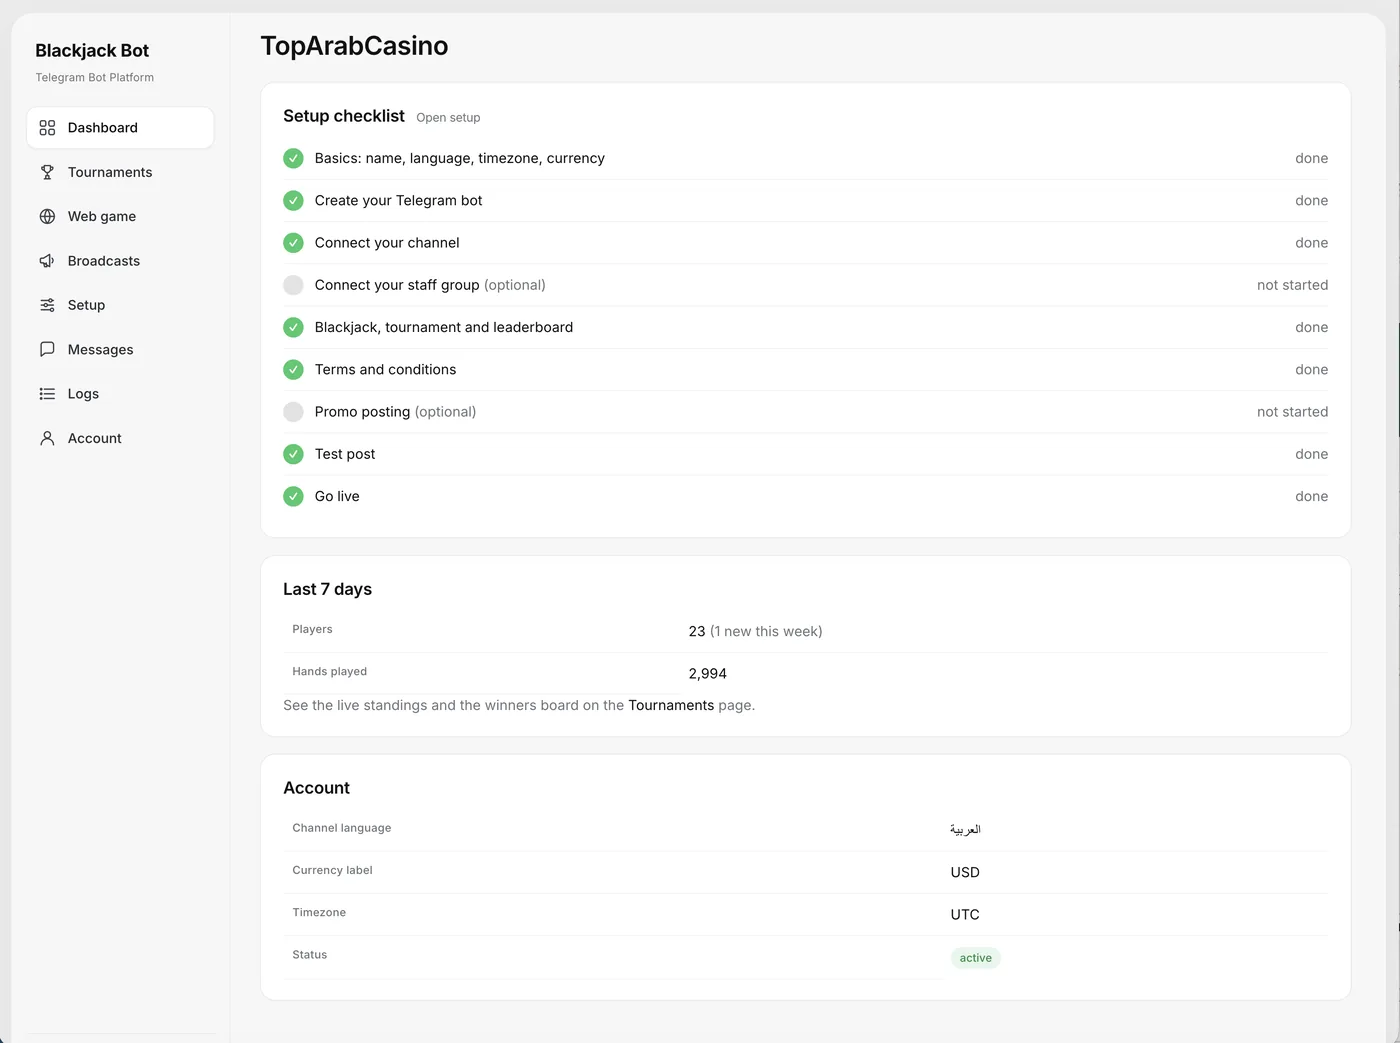Click the 'Telegram Bot Platform' subtitle
1400x1043 pixels.
coord(95,78)
